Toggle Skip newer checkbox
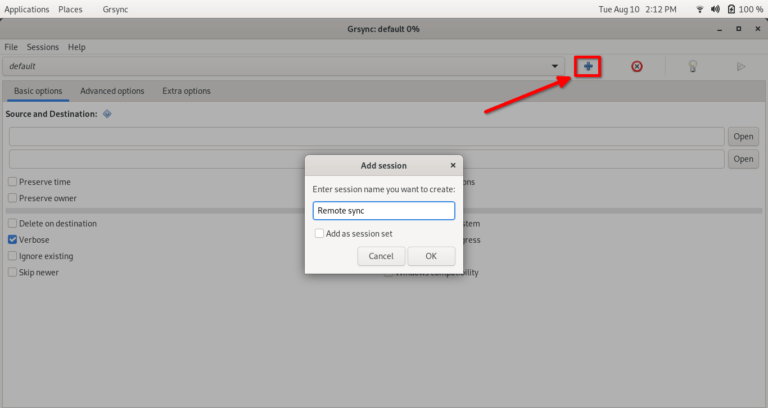 pyautogui.click(x=12, y=272)
